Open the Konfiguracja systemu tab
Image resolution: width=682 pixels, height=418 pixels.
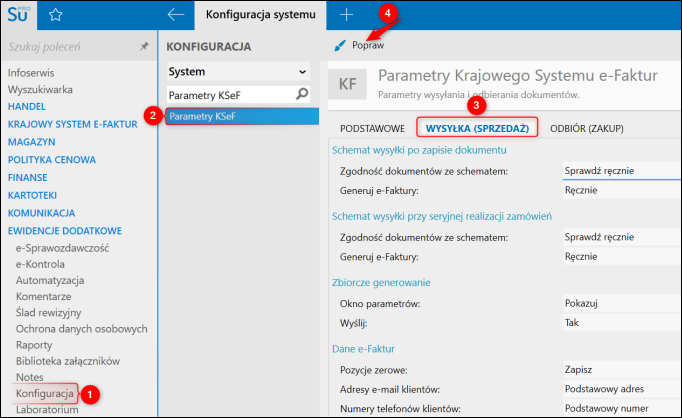(x=260, y=15)
